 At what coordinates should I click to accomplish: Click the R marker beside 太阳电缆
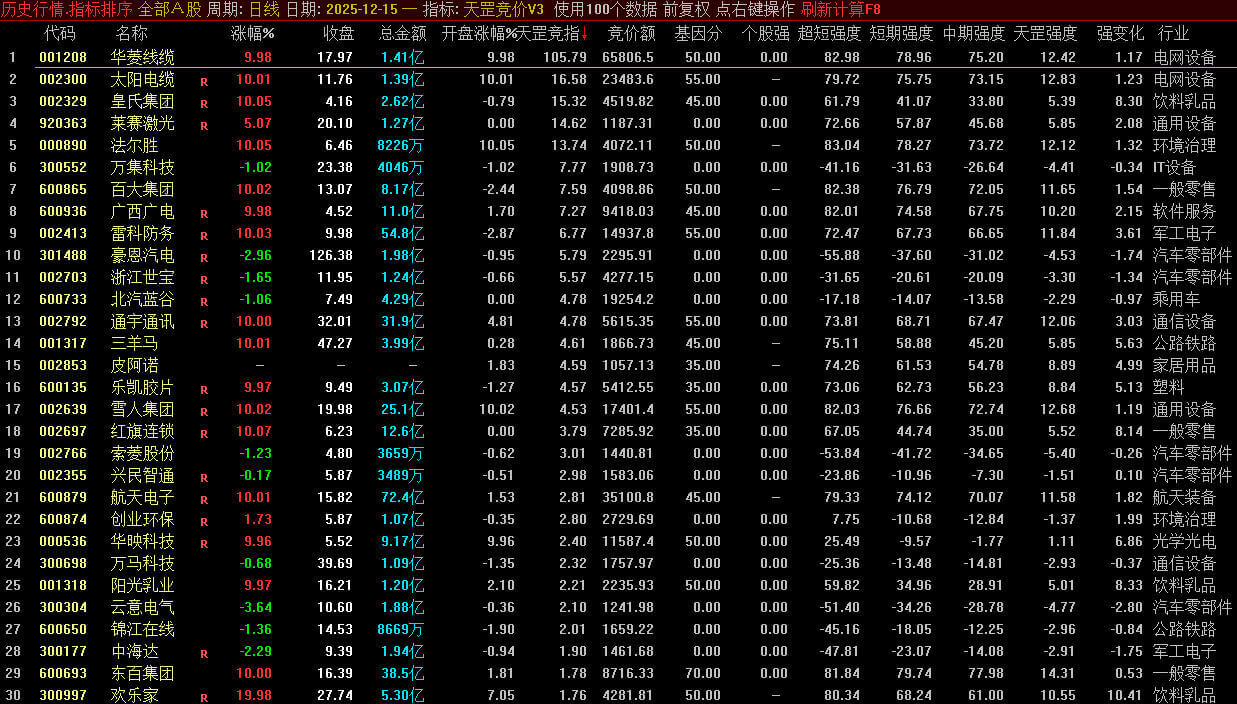[x=204, y=81]
